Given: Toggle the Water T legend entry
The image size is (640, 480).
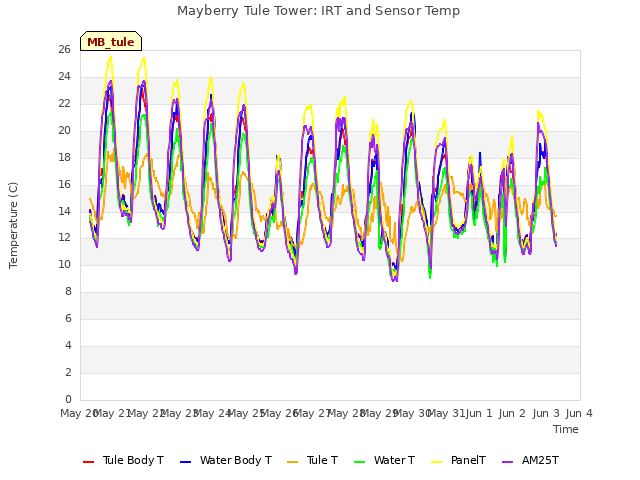Looking at the screenshot, I should click(384, 460).
